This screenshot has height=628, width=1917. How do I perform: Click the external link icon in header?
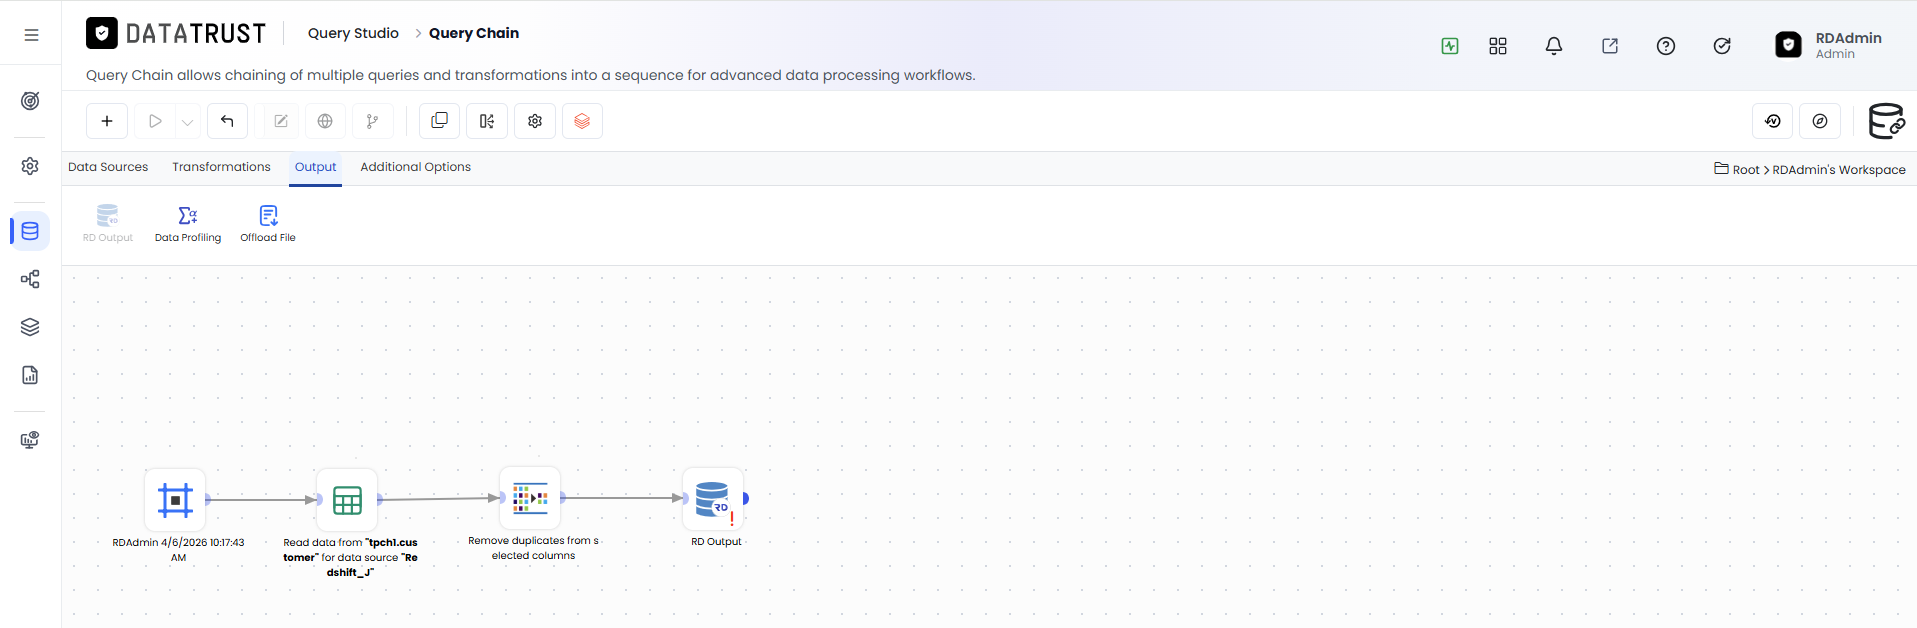(1610, 46)
